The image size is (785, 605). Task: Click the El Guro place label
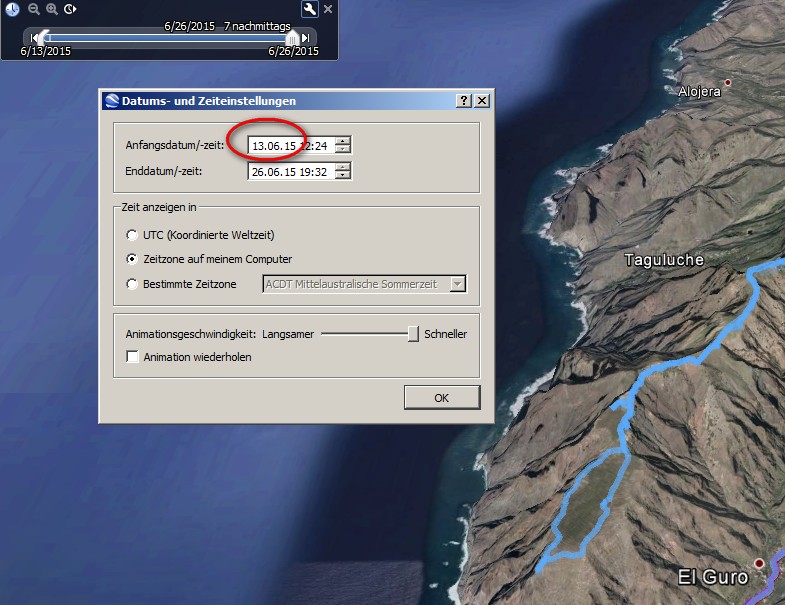tap(713, 577)
